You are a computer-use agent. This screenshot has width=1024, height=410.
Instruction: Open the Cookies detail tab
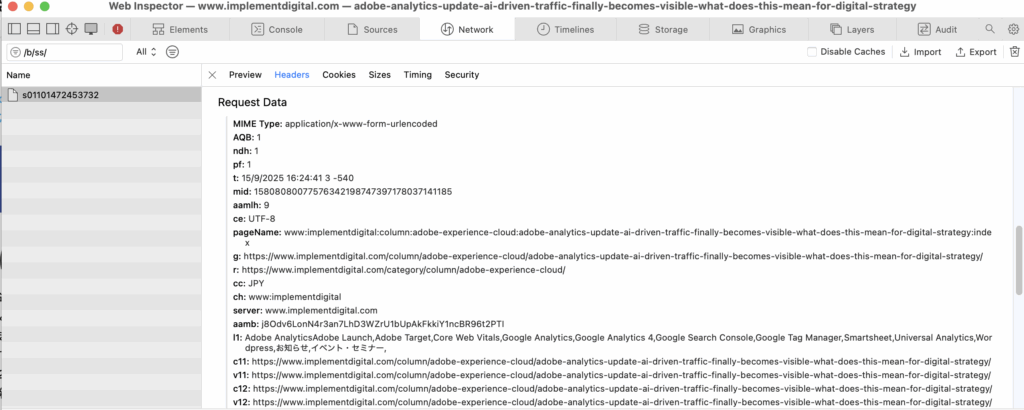[338, 75]
